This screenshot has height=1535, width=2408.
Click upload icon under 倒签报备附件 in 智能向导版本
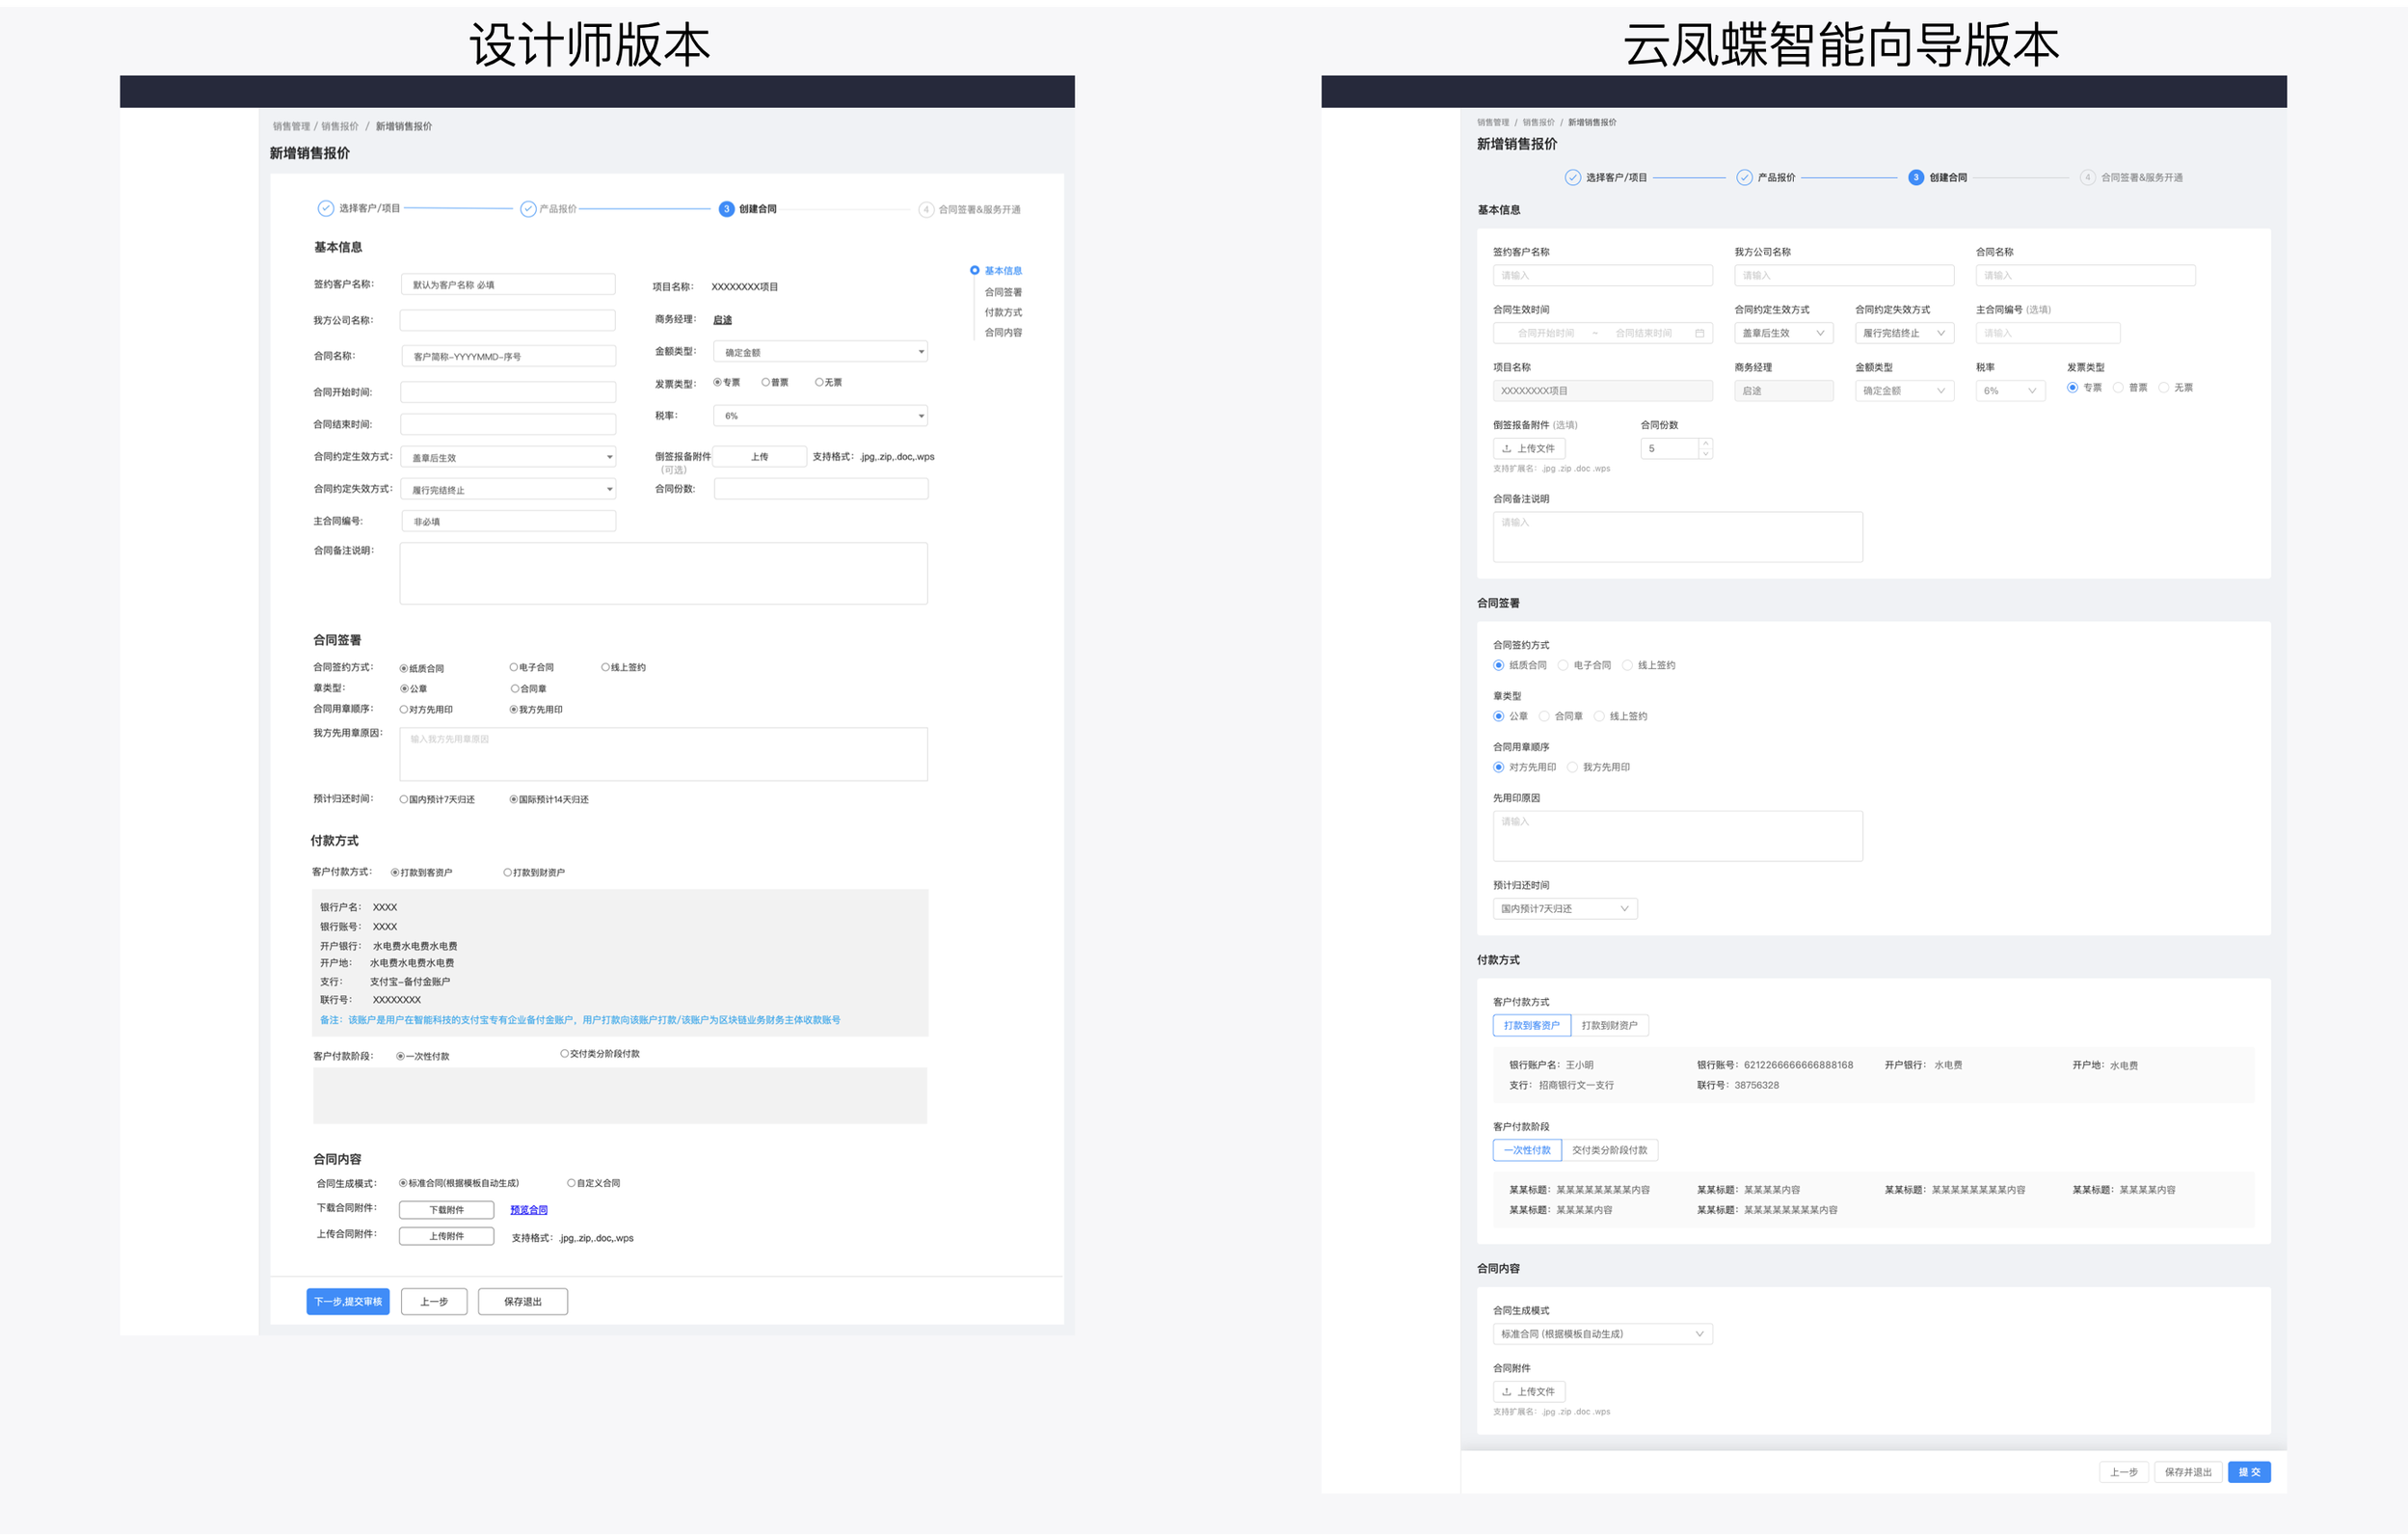tap(1506, 449)
